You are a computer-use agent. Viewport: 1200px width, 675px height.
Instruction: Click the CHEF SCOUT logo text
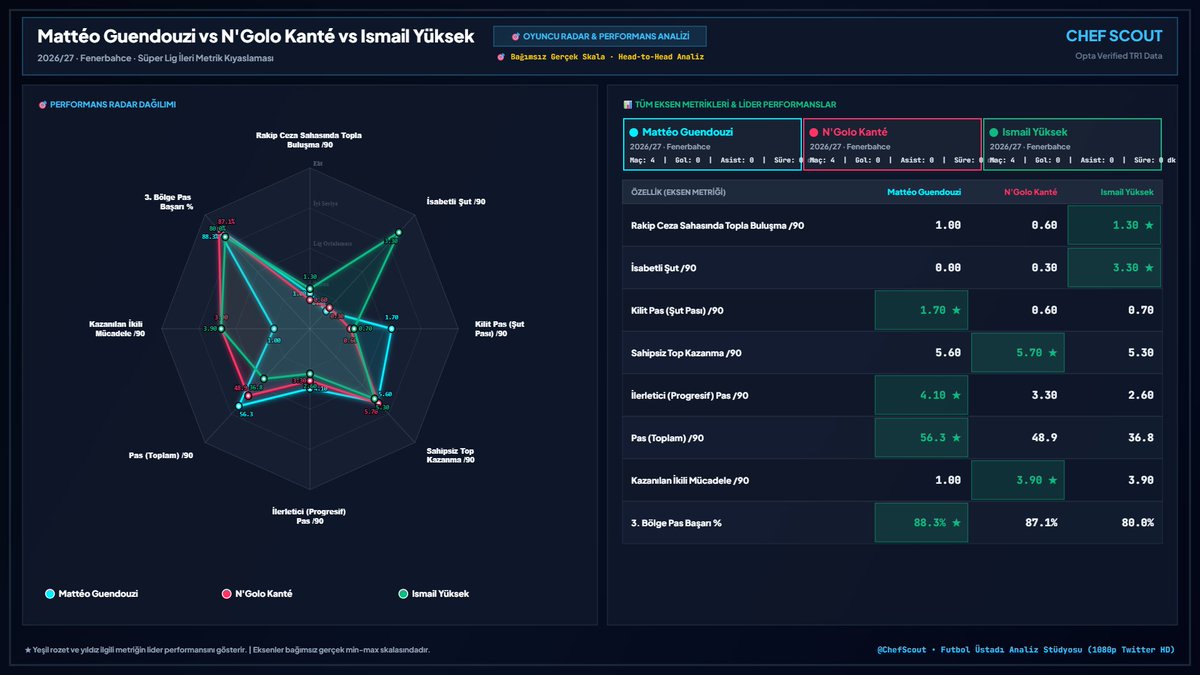coord(1114,36)
